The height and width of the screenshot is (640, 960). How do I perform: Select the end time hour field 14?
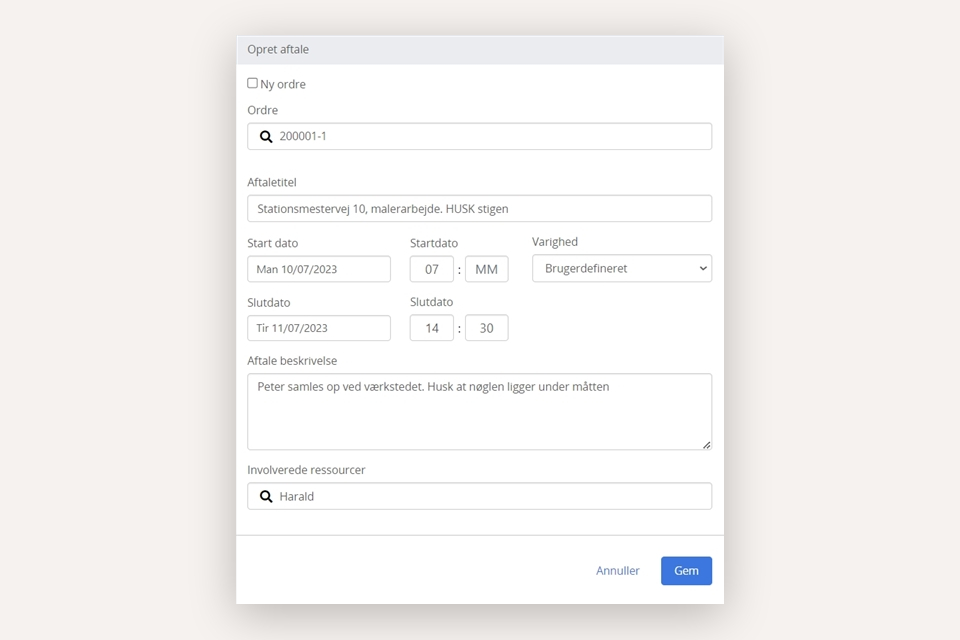[432, 328]
